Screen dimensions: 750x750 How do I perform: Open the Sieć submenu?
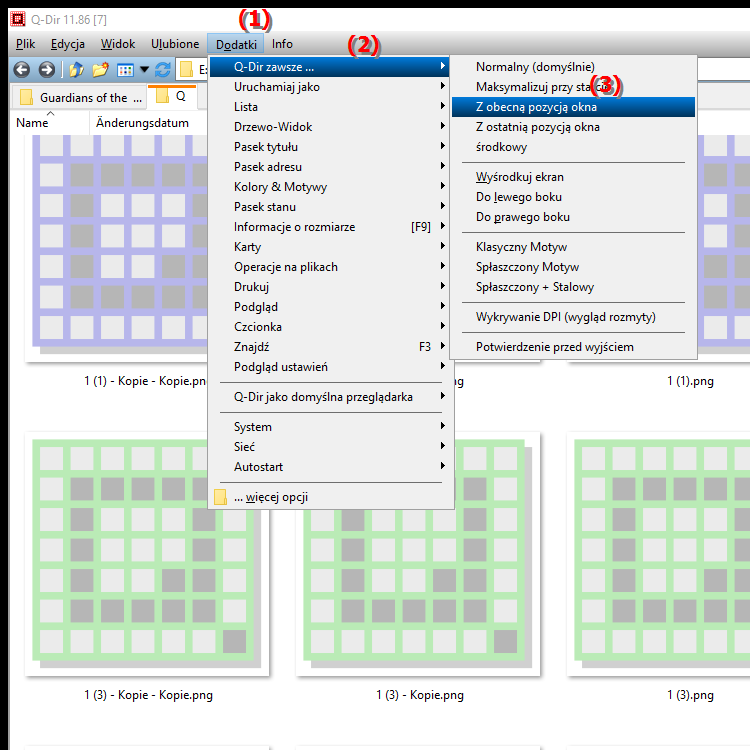click(330, 447)
